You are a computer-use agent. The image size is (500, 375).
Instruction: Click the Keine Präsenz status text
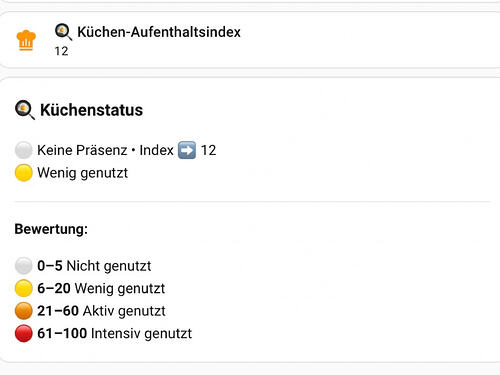tap(82, 150)
